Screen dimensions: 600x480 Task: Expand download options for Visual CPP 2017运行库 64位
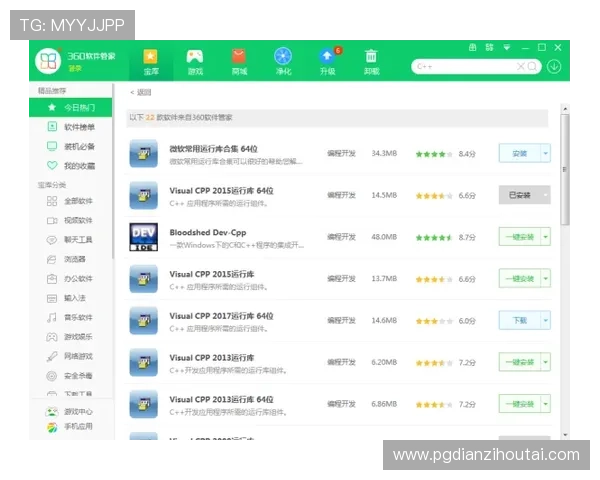(x=546, y=320)
